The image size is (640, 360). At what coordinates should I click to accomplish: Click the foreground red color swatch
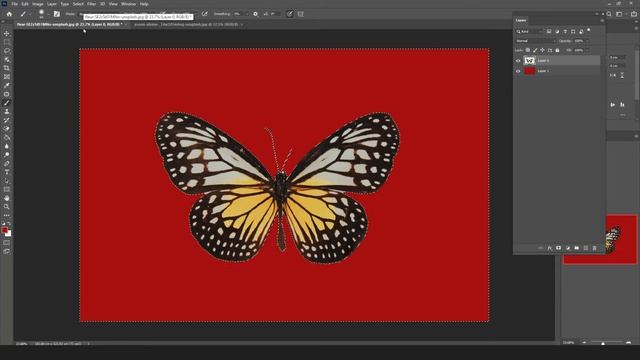(x=5, y=230)
